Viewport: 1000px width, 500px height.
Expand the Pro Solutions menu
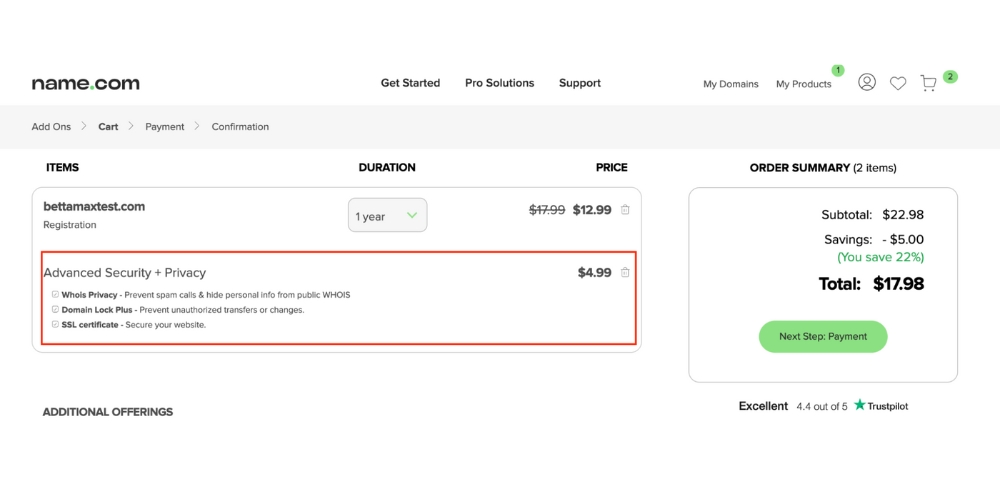[x=499, y=83]
